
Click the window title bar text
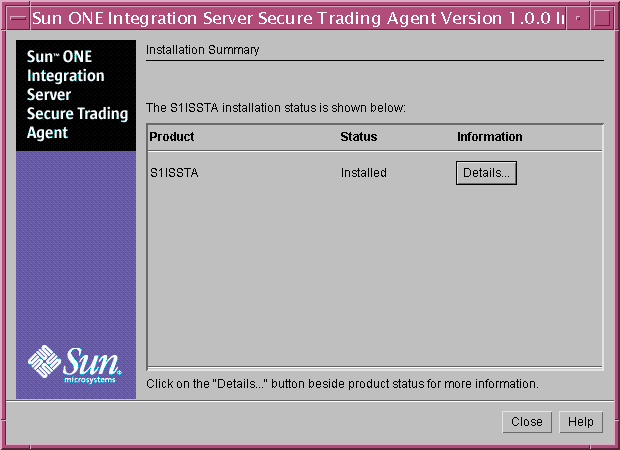tap(298, 18)
